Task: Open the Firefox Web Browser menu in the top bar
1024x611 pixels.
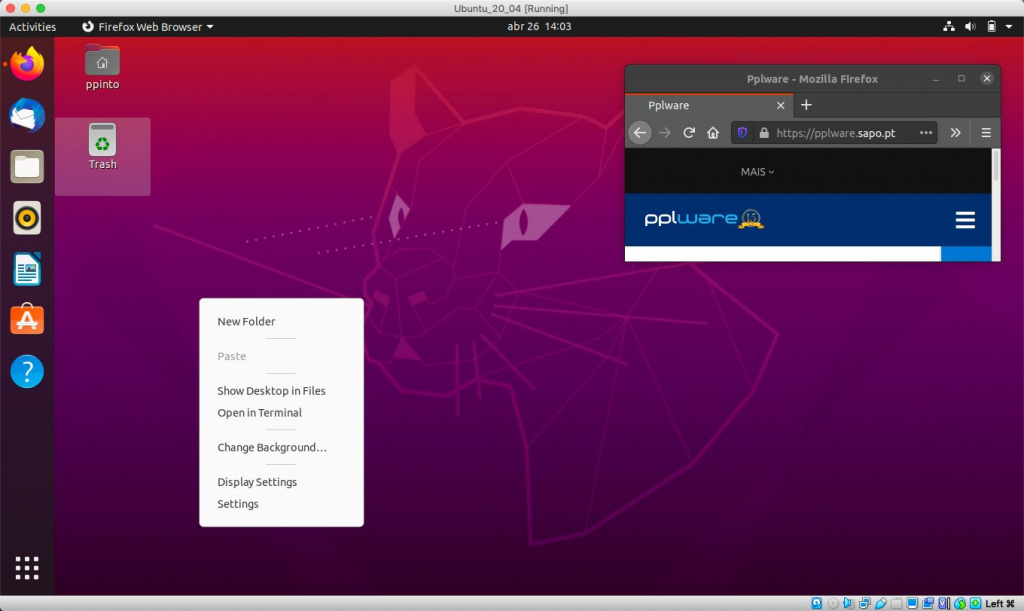Action: tap(147, 26)
